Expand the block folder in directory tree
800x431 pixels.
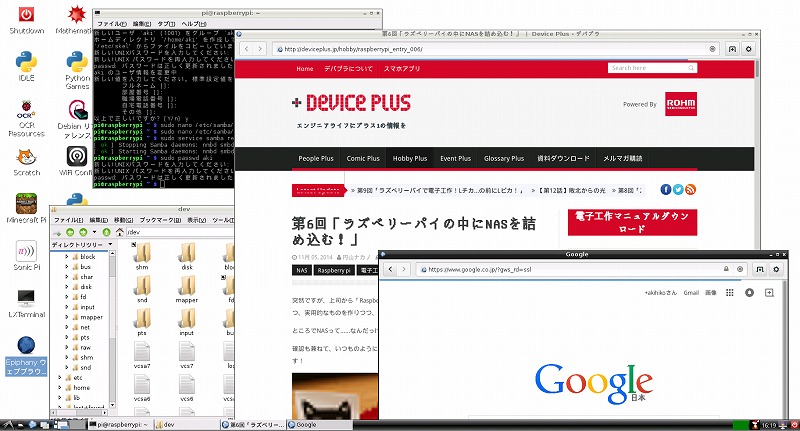pyautogui.click(x=66, y=257)
